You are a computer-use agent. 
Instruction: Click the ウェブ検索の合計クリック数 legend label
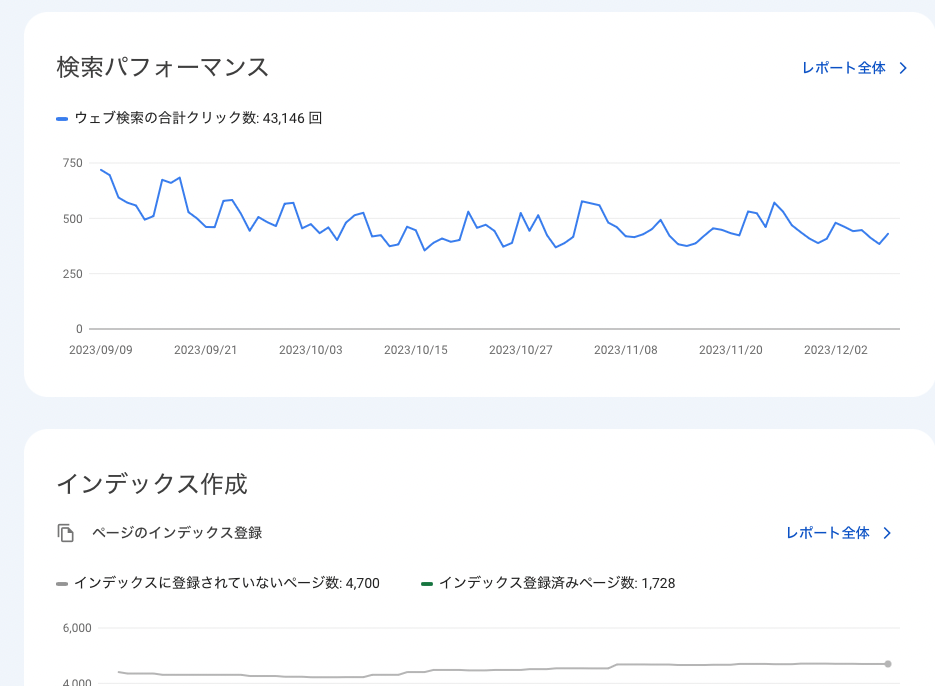pyautogui.click(x=199, y=118)
